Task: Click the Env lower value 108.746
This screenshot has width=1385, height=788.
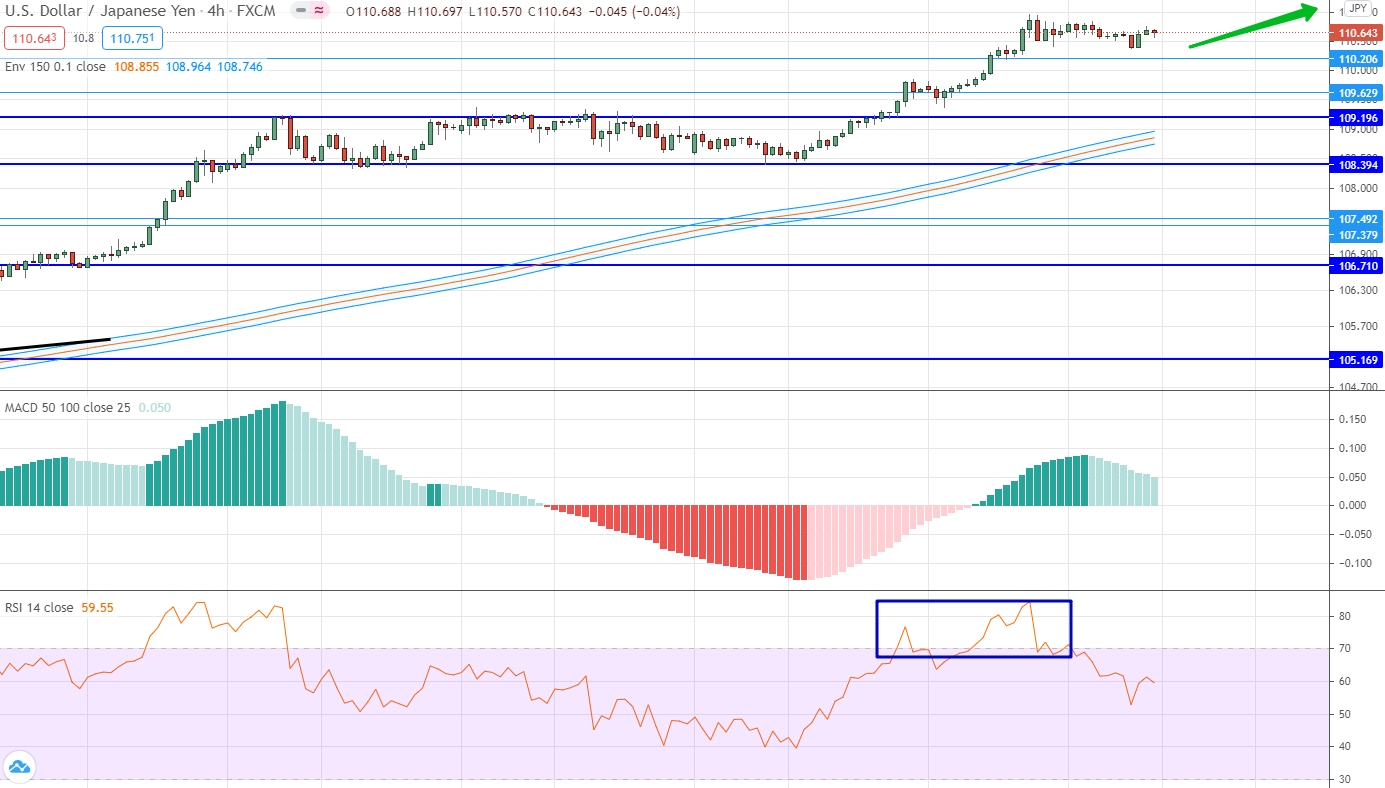Action: coord(239,66)
